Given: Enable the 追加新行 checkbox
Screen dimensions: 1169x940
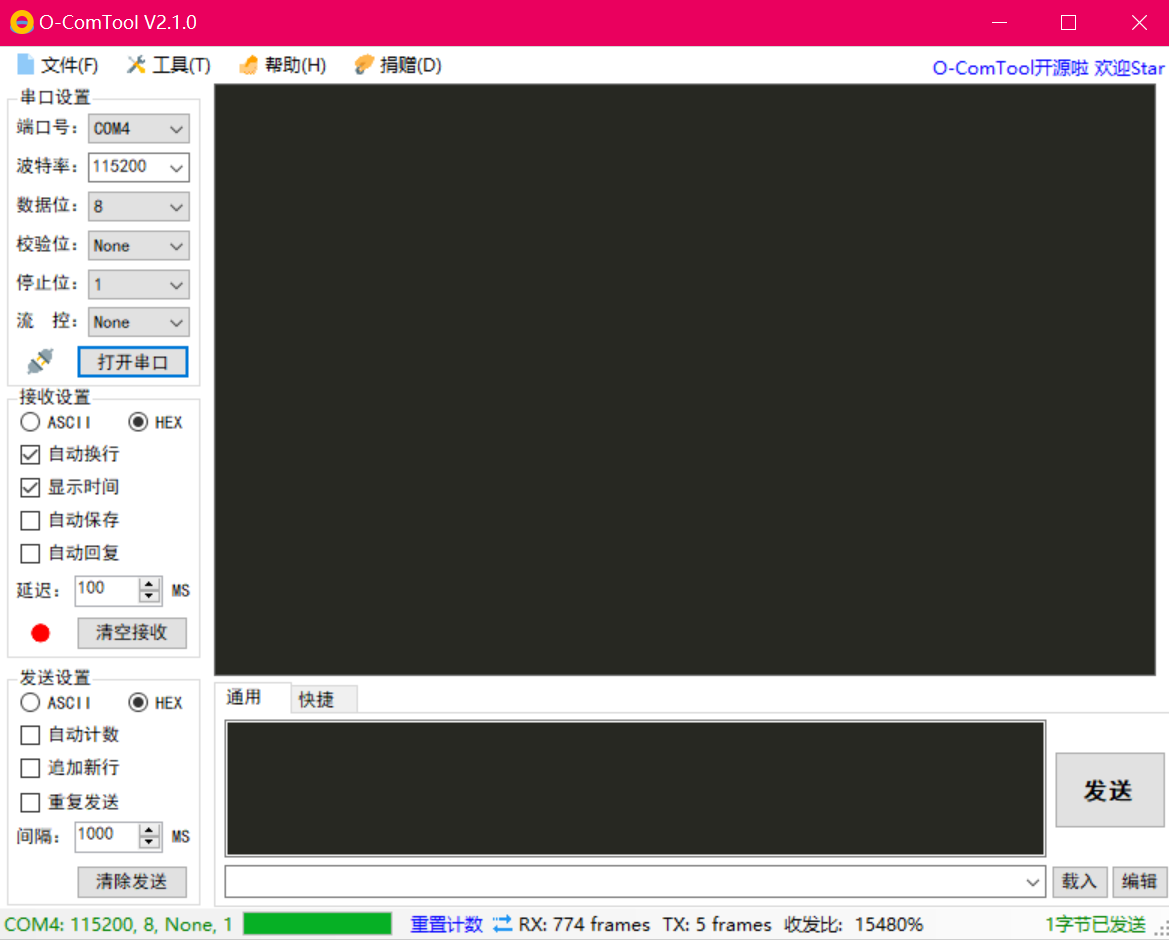Looking at the screenshot, I should (x=30, y=768).
